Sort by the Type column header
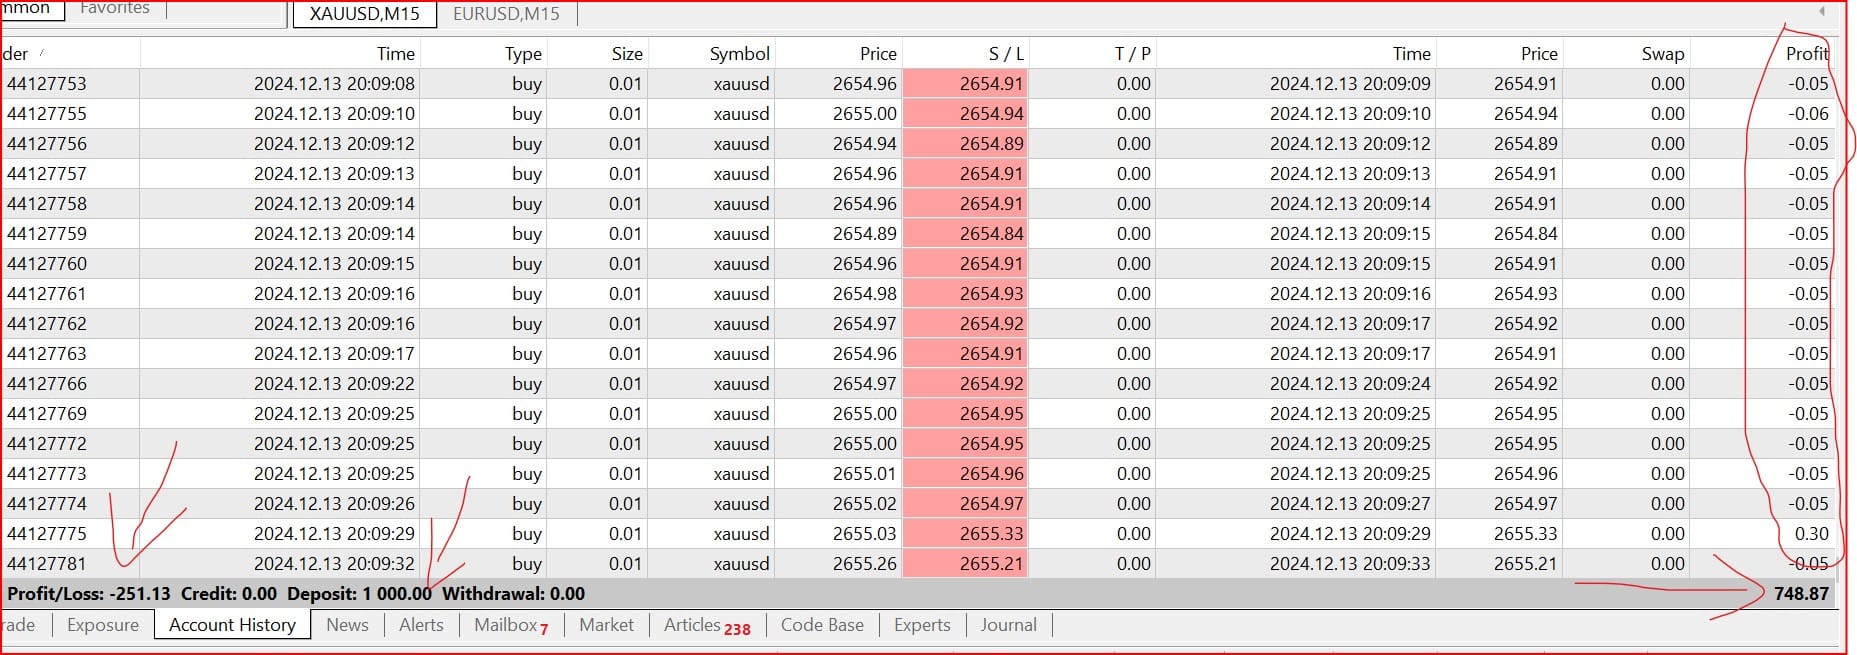This screenshot has width=1857, height=655. [523, 54]
